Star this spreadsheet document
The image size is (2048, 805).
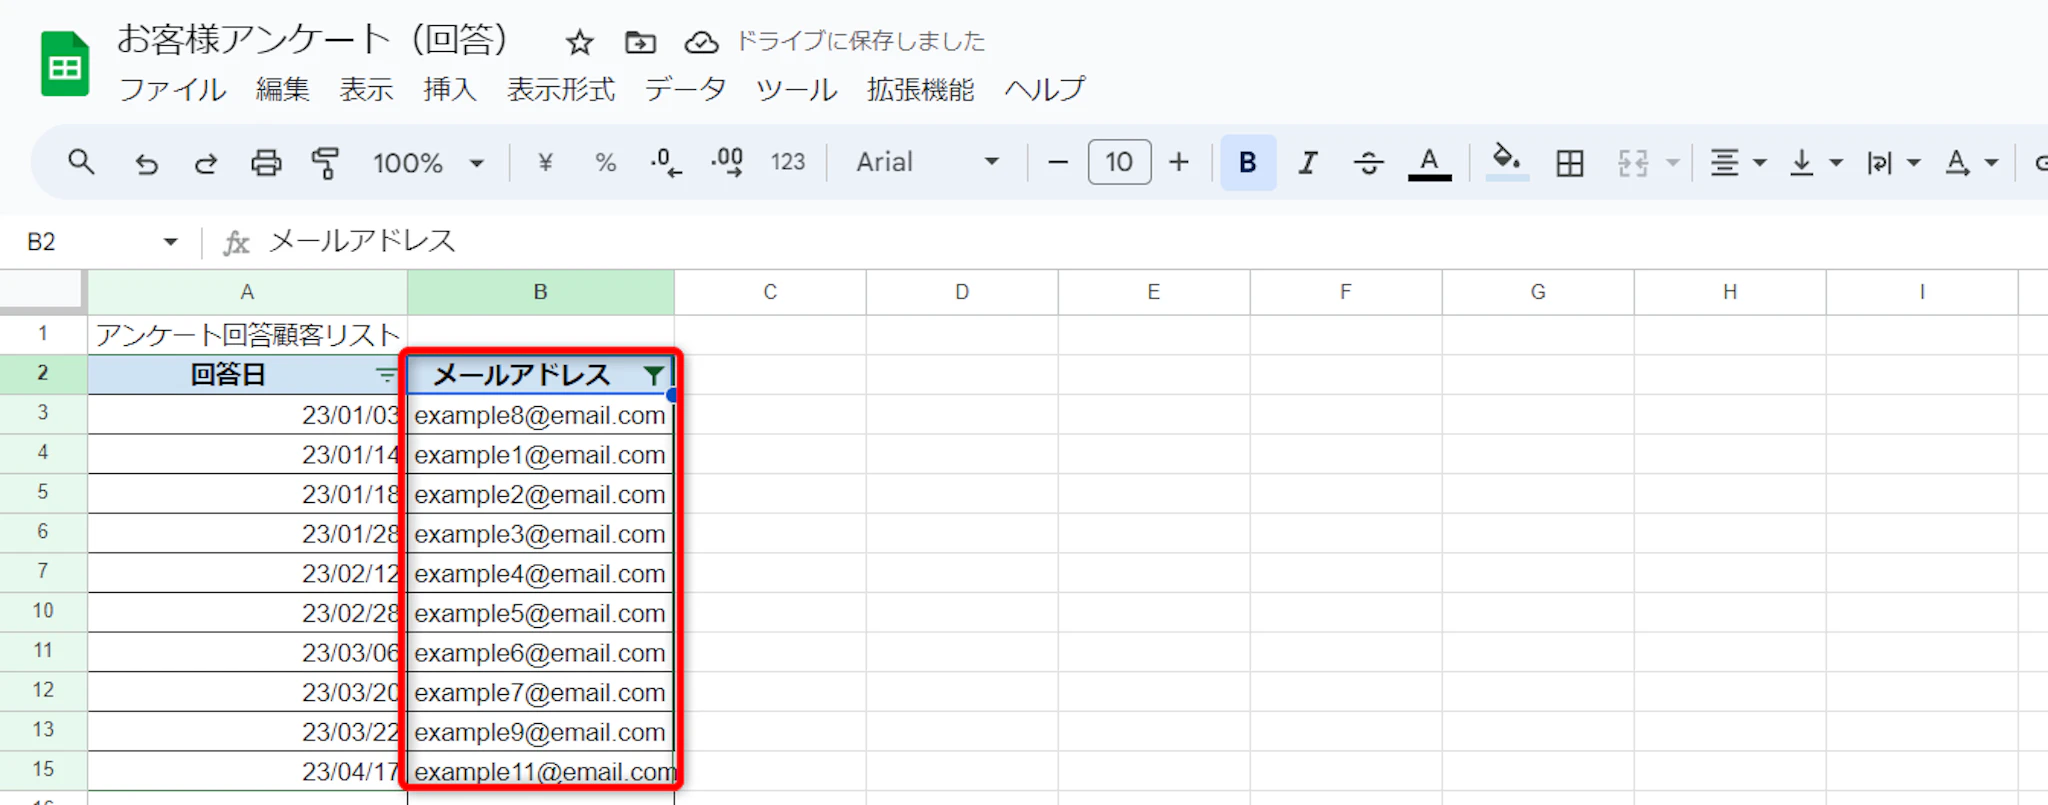coord(579,42)
